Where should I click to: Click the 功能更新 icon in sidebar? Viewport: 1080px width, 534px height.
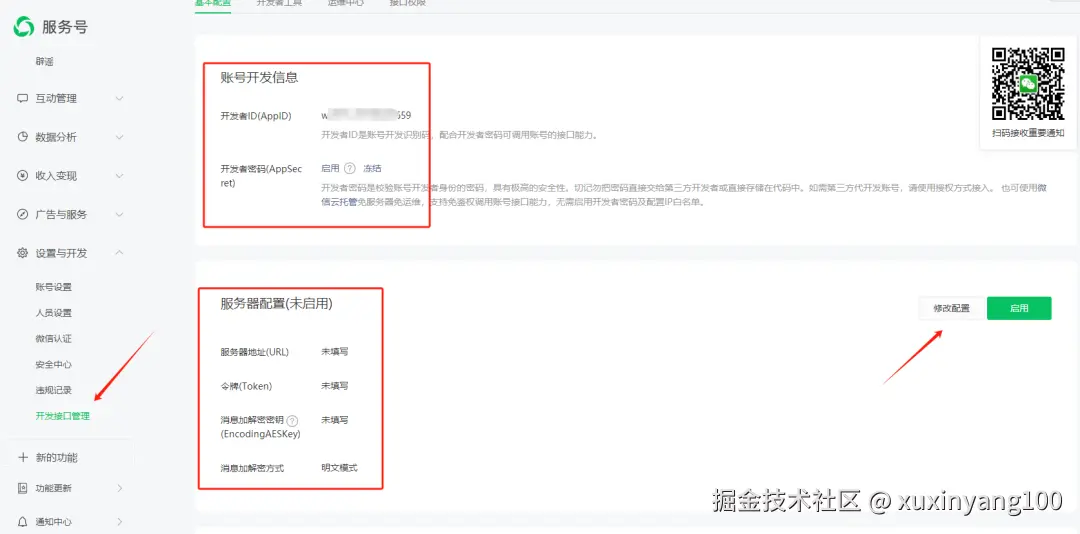[22, 489]
